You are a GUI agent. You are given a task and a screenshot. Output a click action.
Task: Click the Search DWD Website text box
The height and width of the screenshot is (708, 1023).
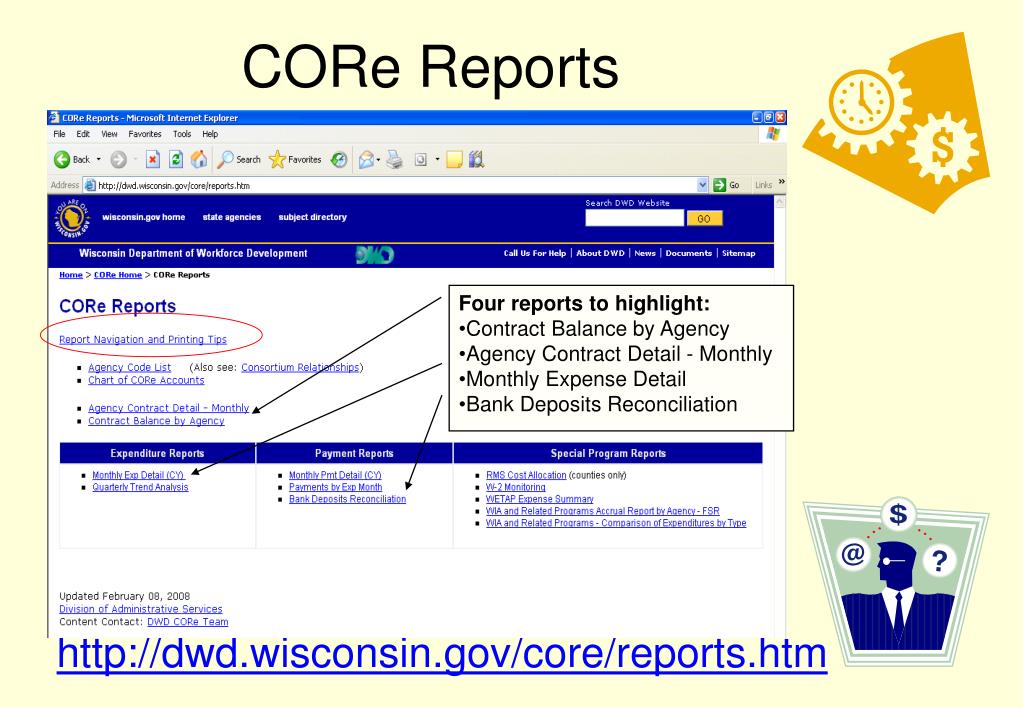[634, 219]
